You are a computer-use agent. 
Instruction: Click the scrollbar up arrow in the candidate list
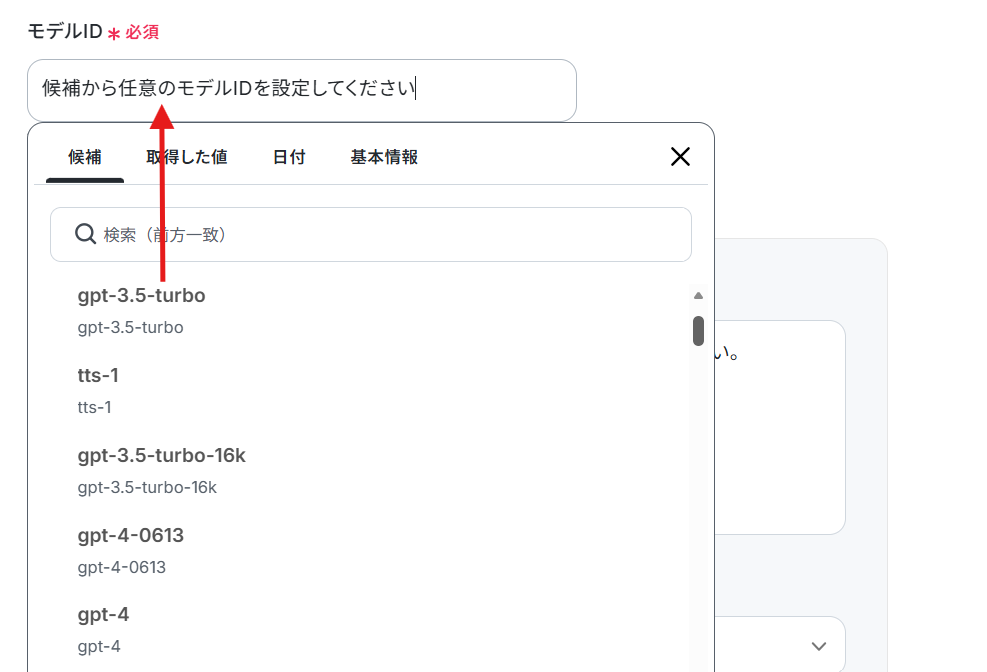click(x=698, y=295)
